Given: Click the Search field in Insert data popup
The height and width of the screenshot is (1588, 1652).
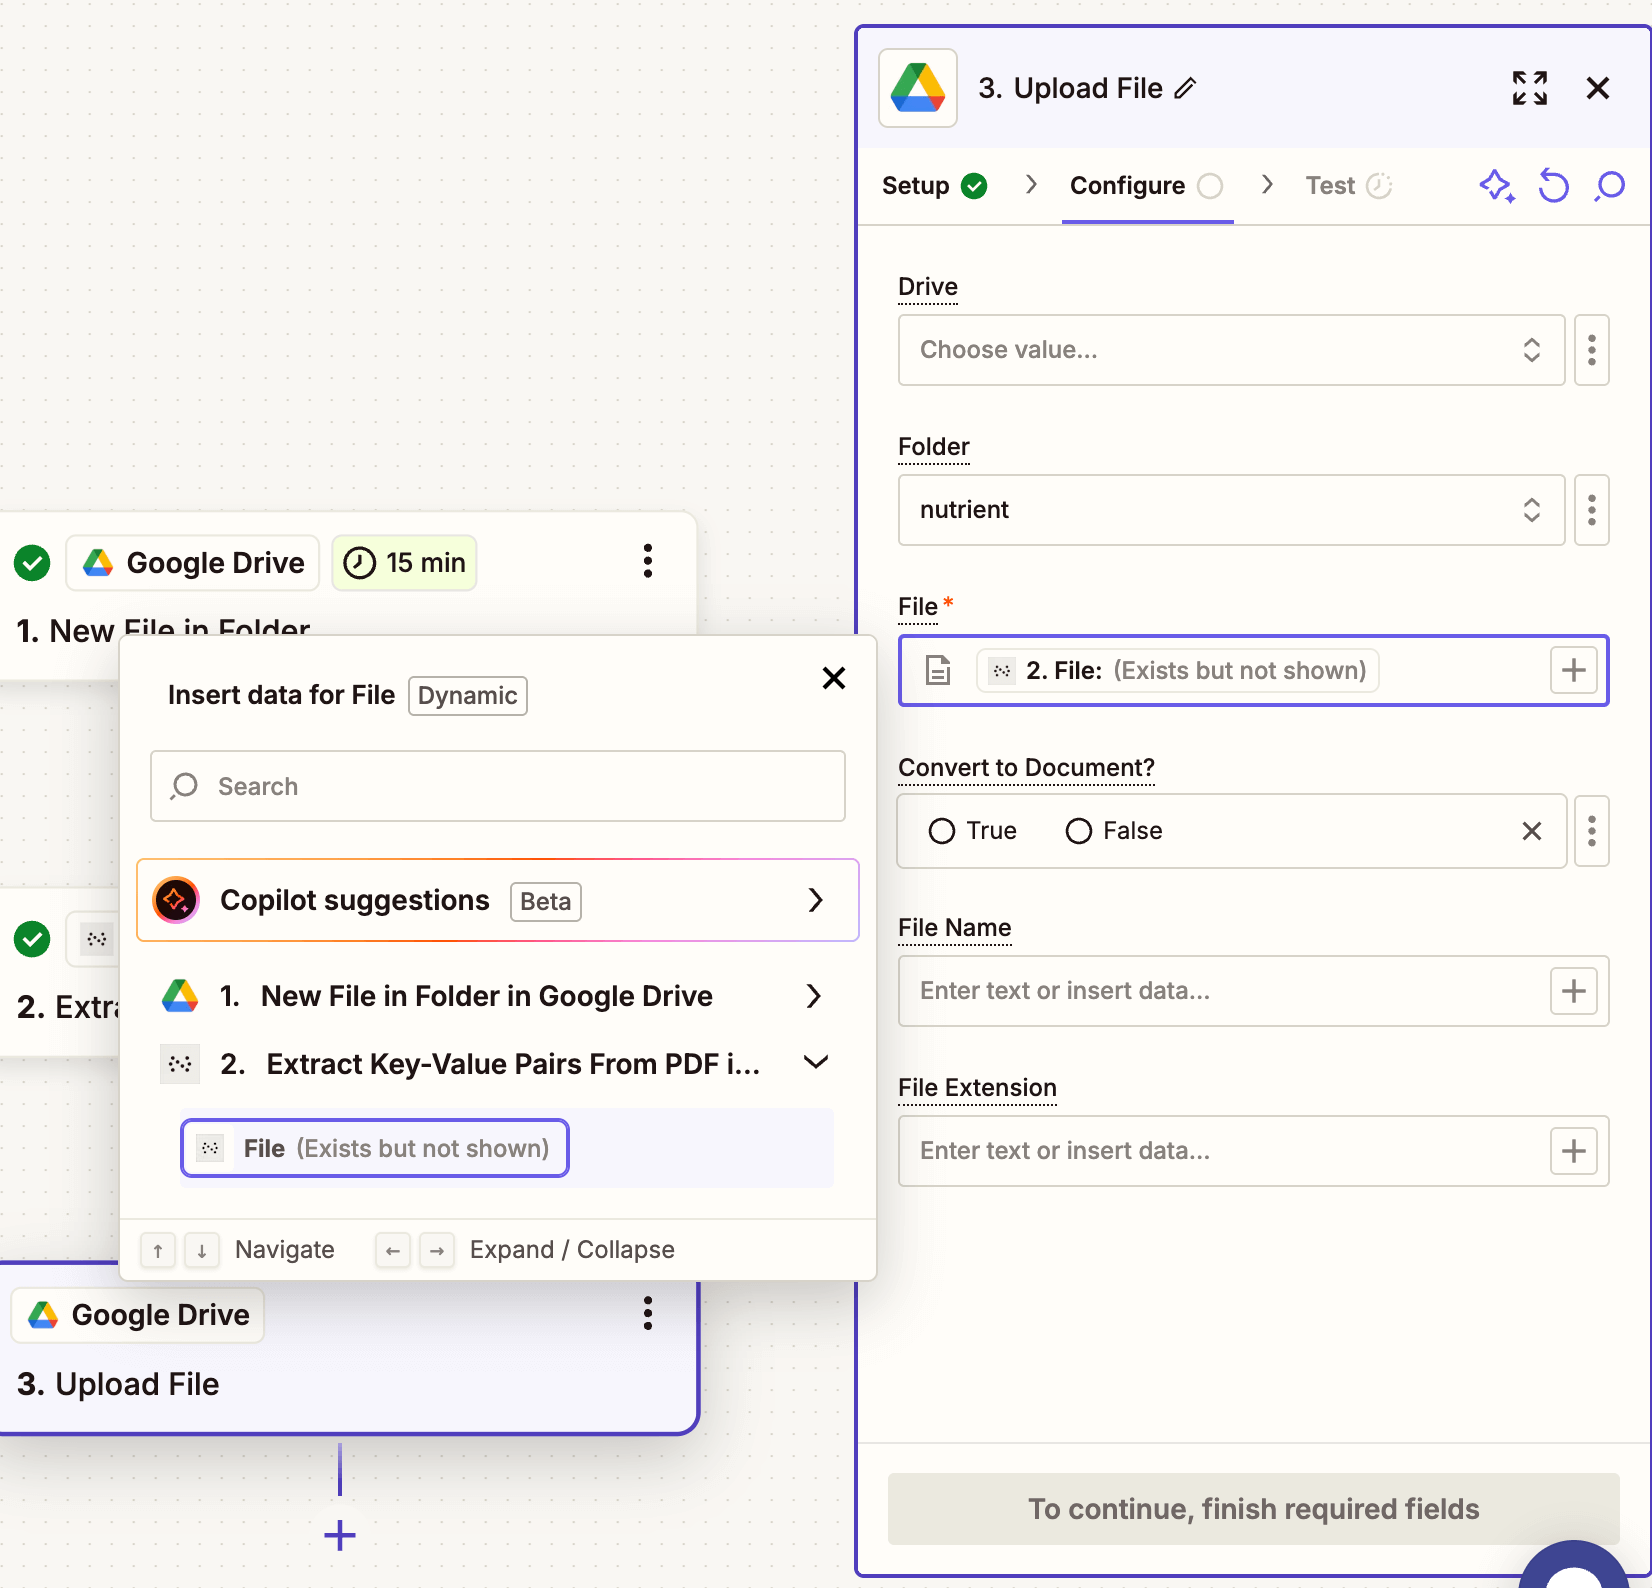Looking at the screenshot, I should click(498, 786).
